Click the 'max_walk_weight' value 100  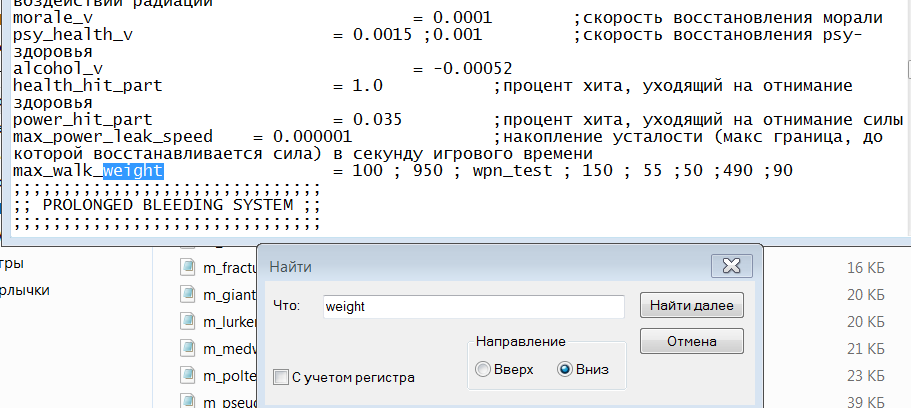coord(368,171)
